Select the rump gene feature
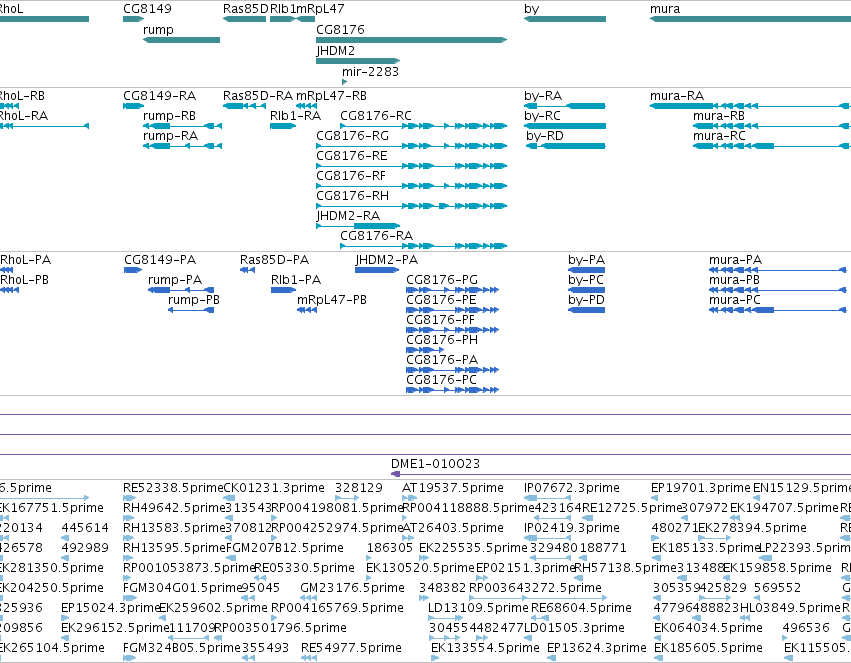 (181, 40)
